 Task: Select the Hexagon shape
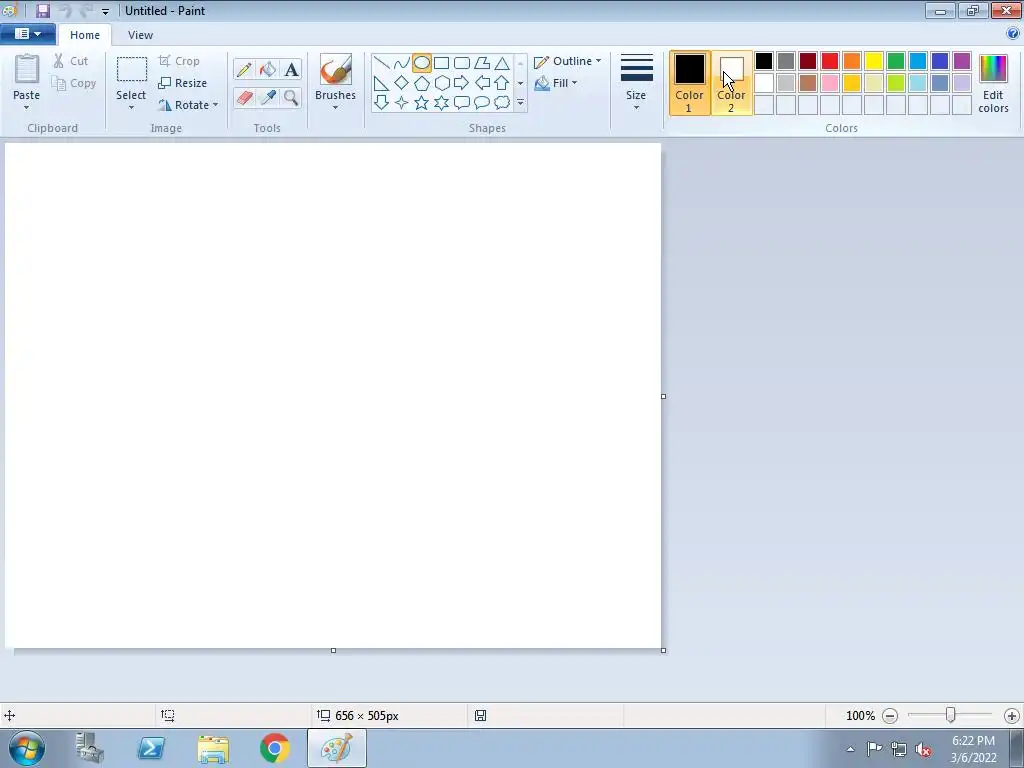(x=441, y=83)
